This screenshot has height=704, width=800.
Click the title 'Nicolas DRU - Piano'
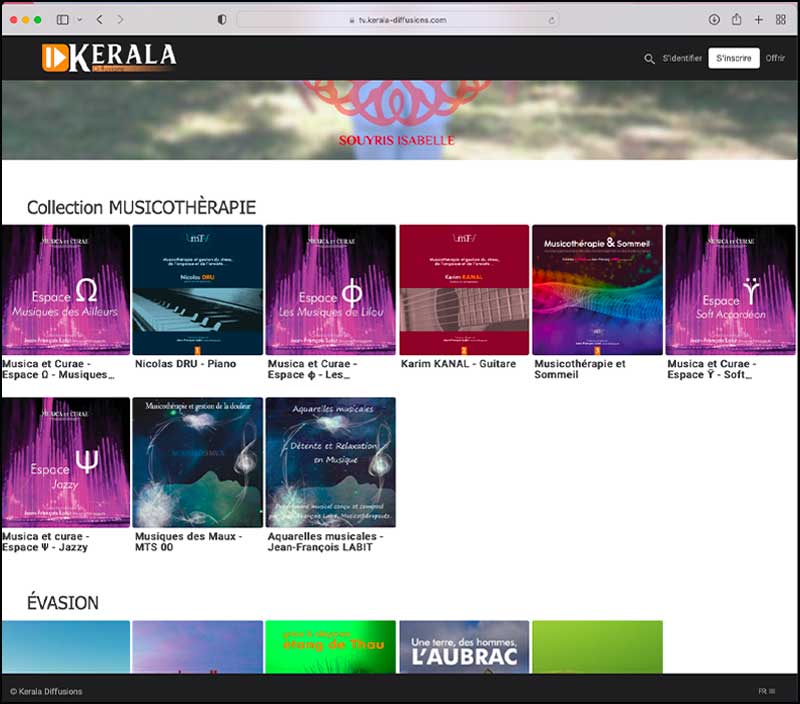point(186,364)
